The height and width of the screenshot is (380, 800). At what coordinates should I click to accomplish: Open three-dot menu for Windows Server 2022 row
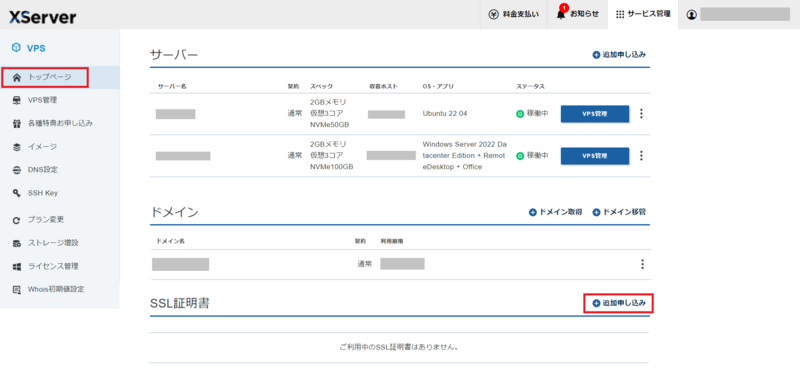[x=641, y=156]
